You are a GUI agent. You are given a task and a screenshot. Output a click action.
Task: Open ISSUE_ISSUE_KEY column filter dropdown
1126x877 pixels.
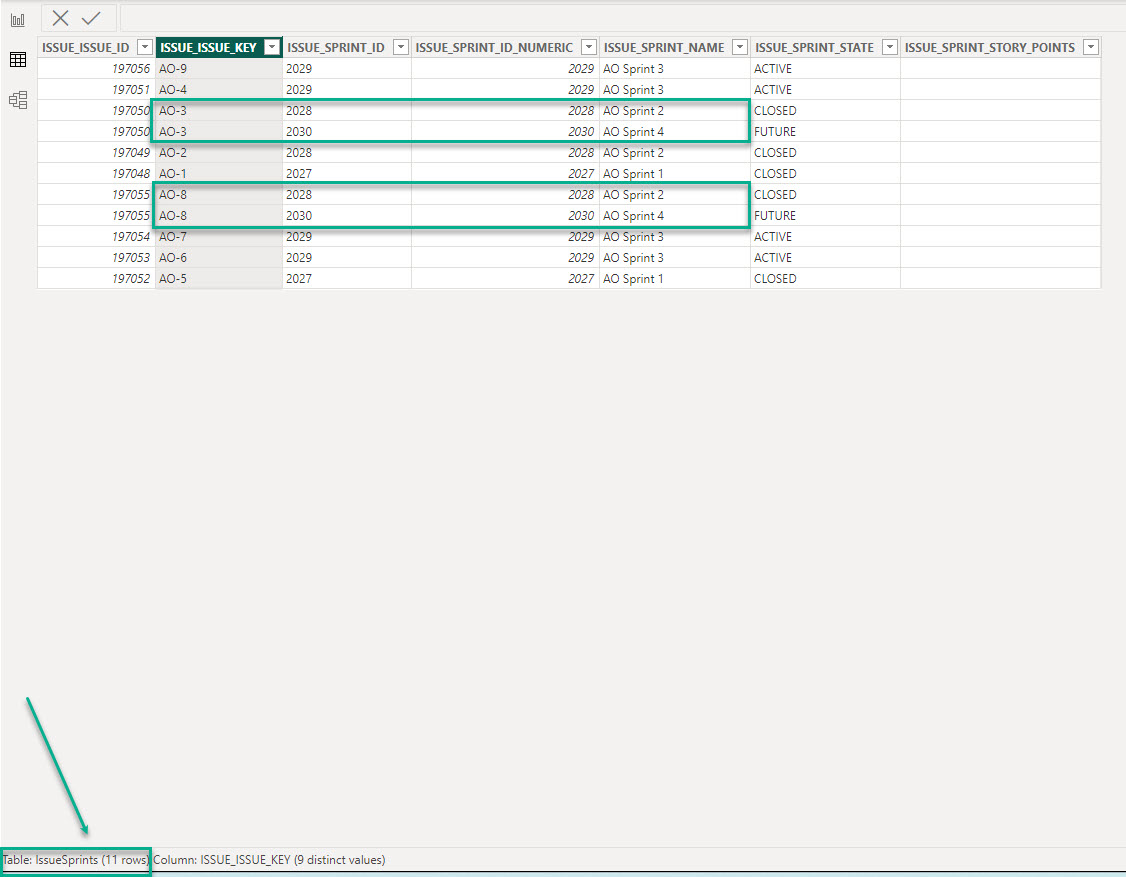click(270, 47)
